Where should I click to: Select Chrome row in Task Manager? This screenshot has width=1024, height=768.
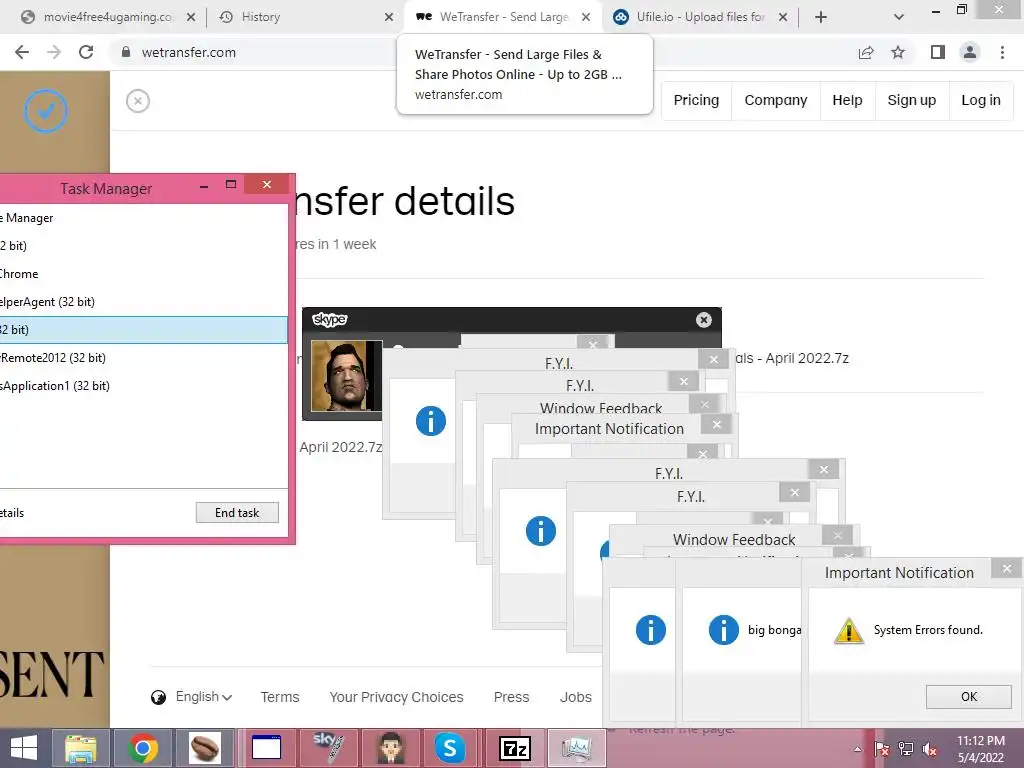click(144, 274)
